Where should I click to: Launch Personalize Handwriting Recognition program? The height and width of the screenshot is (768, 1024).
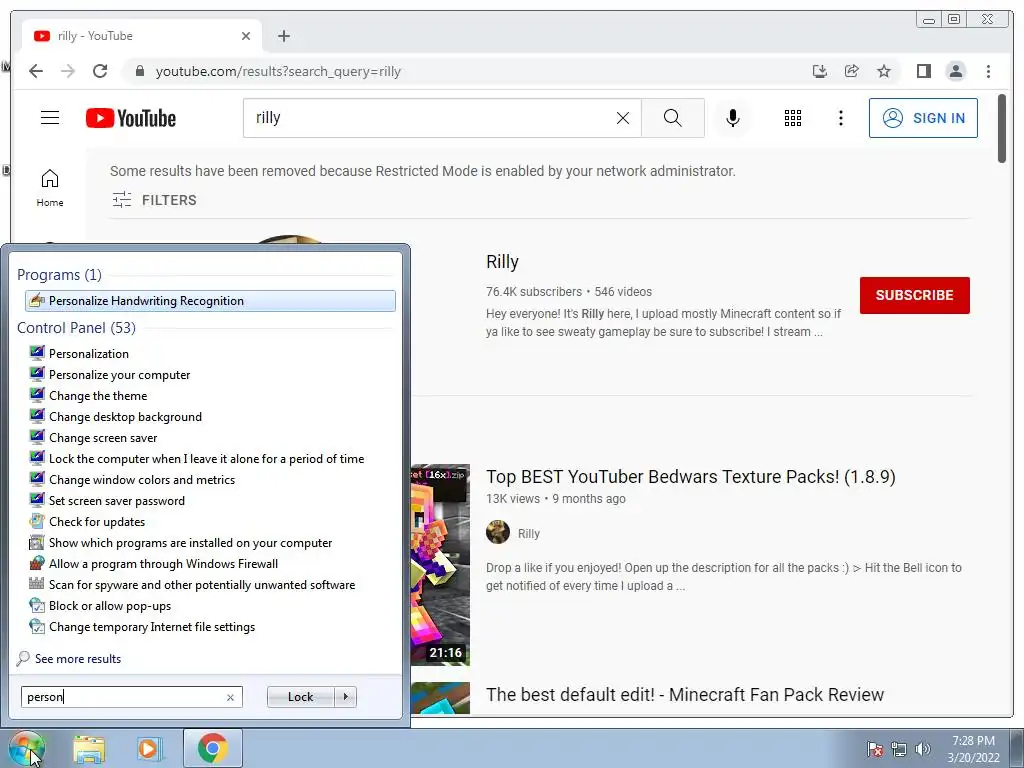pyautogui.click(x=210, y=300)
